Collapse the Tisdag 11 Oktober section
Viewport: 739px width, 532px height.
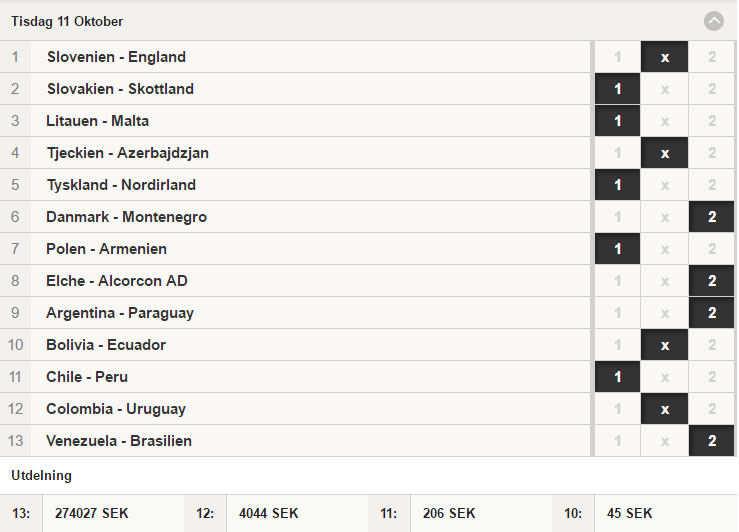tap(714, 21)
